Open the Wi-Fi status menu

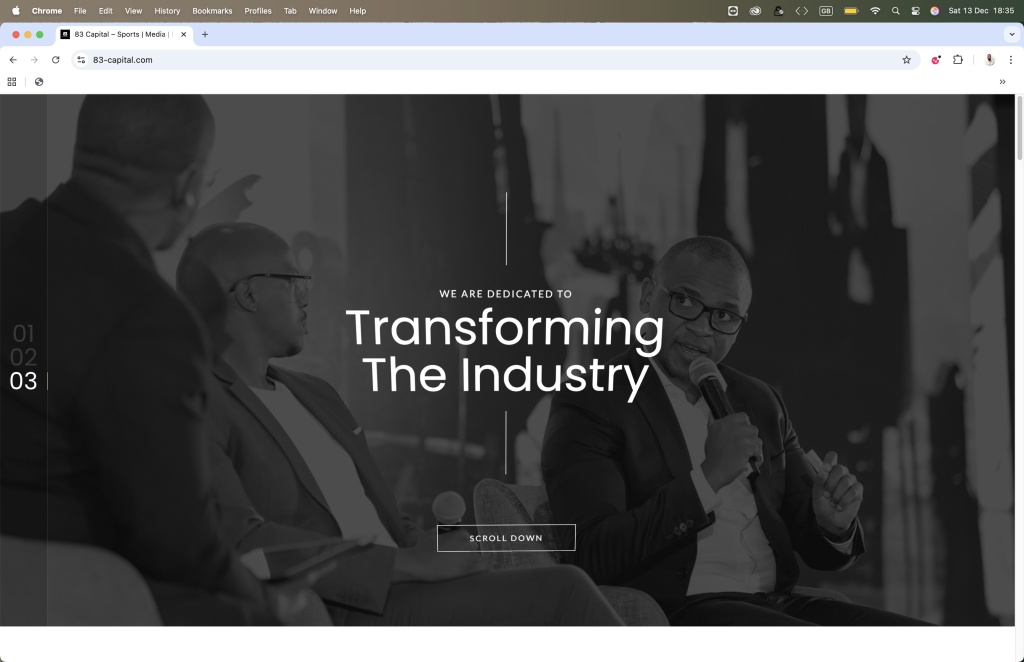click(875, 11)
